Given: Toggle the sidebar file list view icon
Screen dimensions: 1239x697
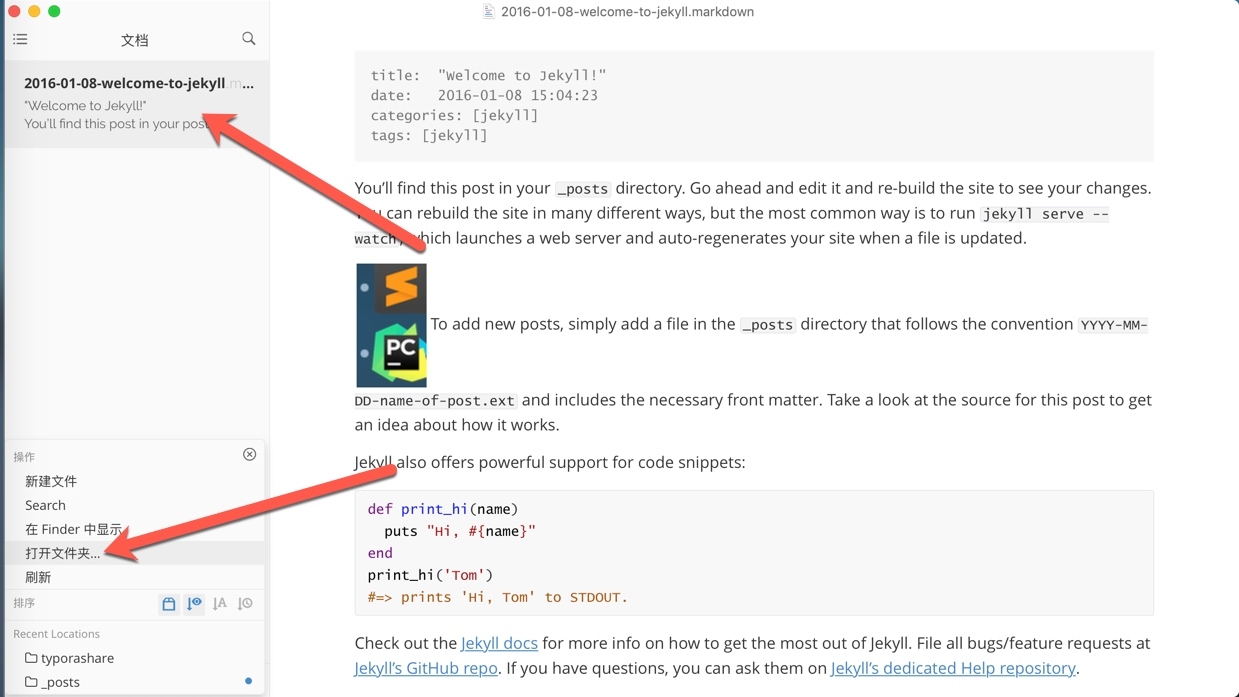Looking at the screenshot, I should [x=20, y=40].
